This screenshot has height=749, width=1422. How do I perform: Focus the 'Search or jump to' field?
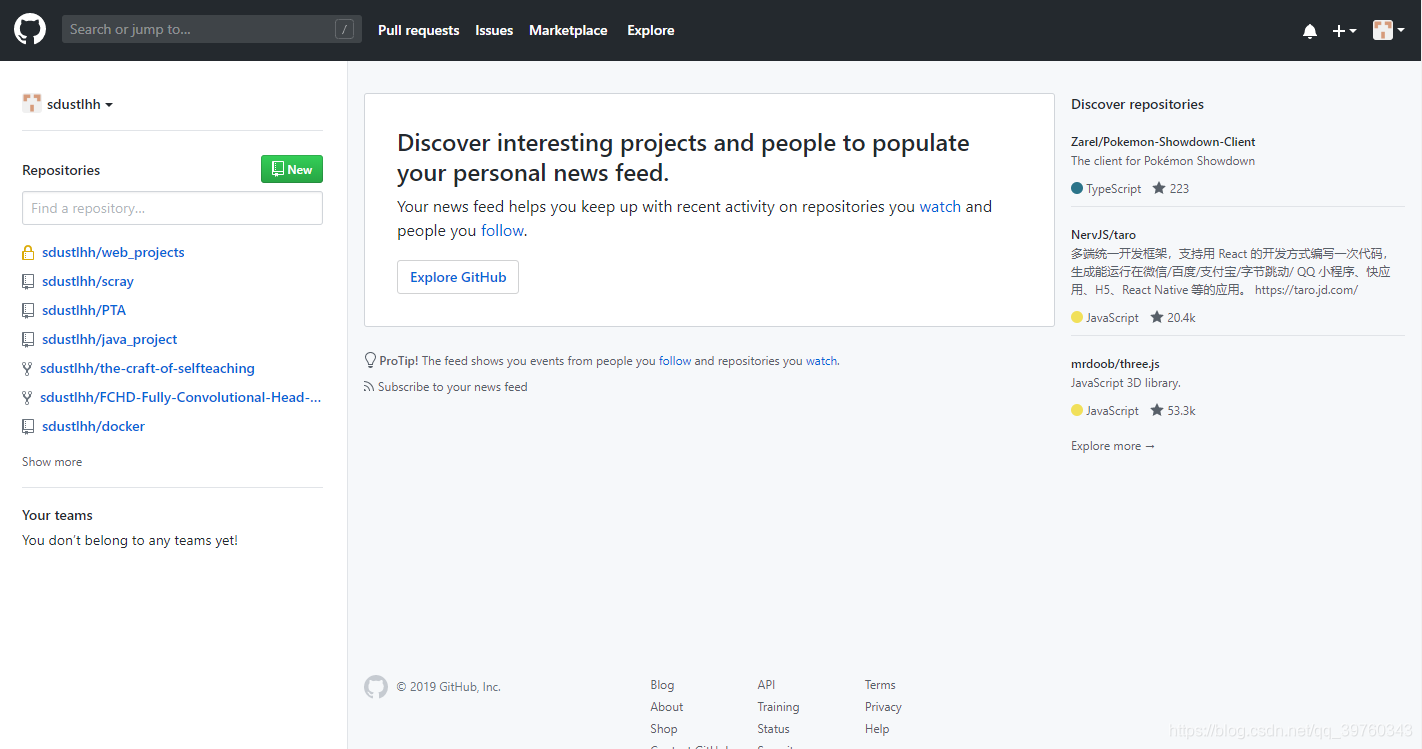pyautogui.click(x=212, y=30)
